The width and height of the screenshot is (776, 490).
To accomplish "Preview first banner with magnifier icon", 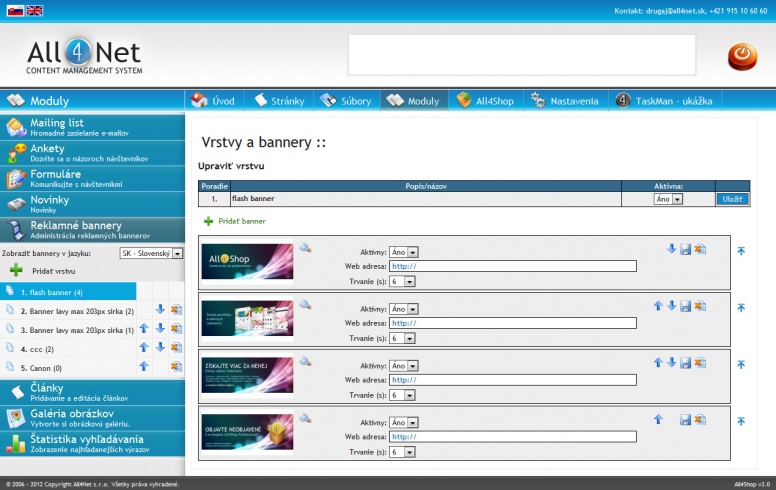I will click(x=305, y=248).
